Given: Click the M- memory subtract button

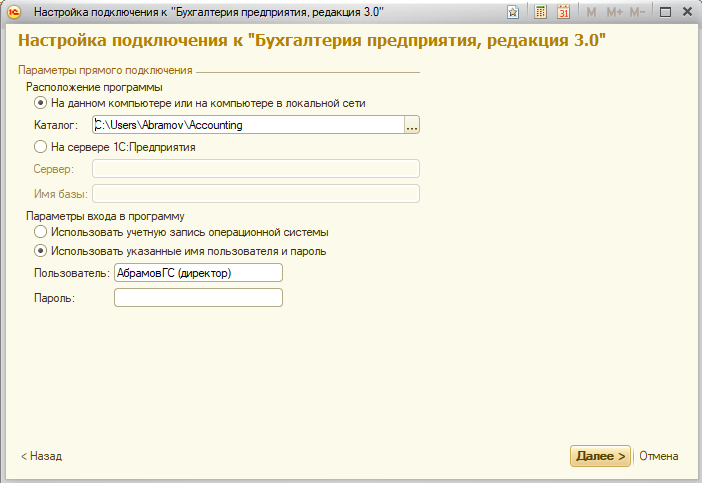Looking at the screenshot, I should pyautogui.click(x=637, y=12).
